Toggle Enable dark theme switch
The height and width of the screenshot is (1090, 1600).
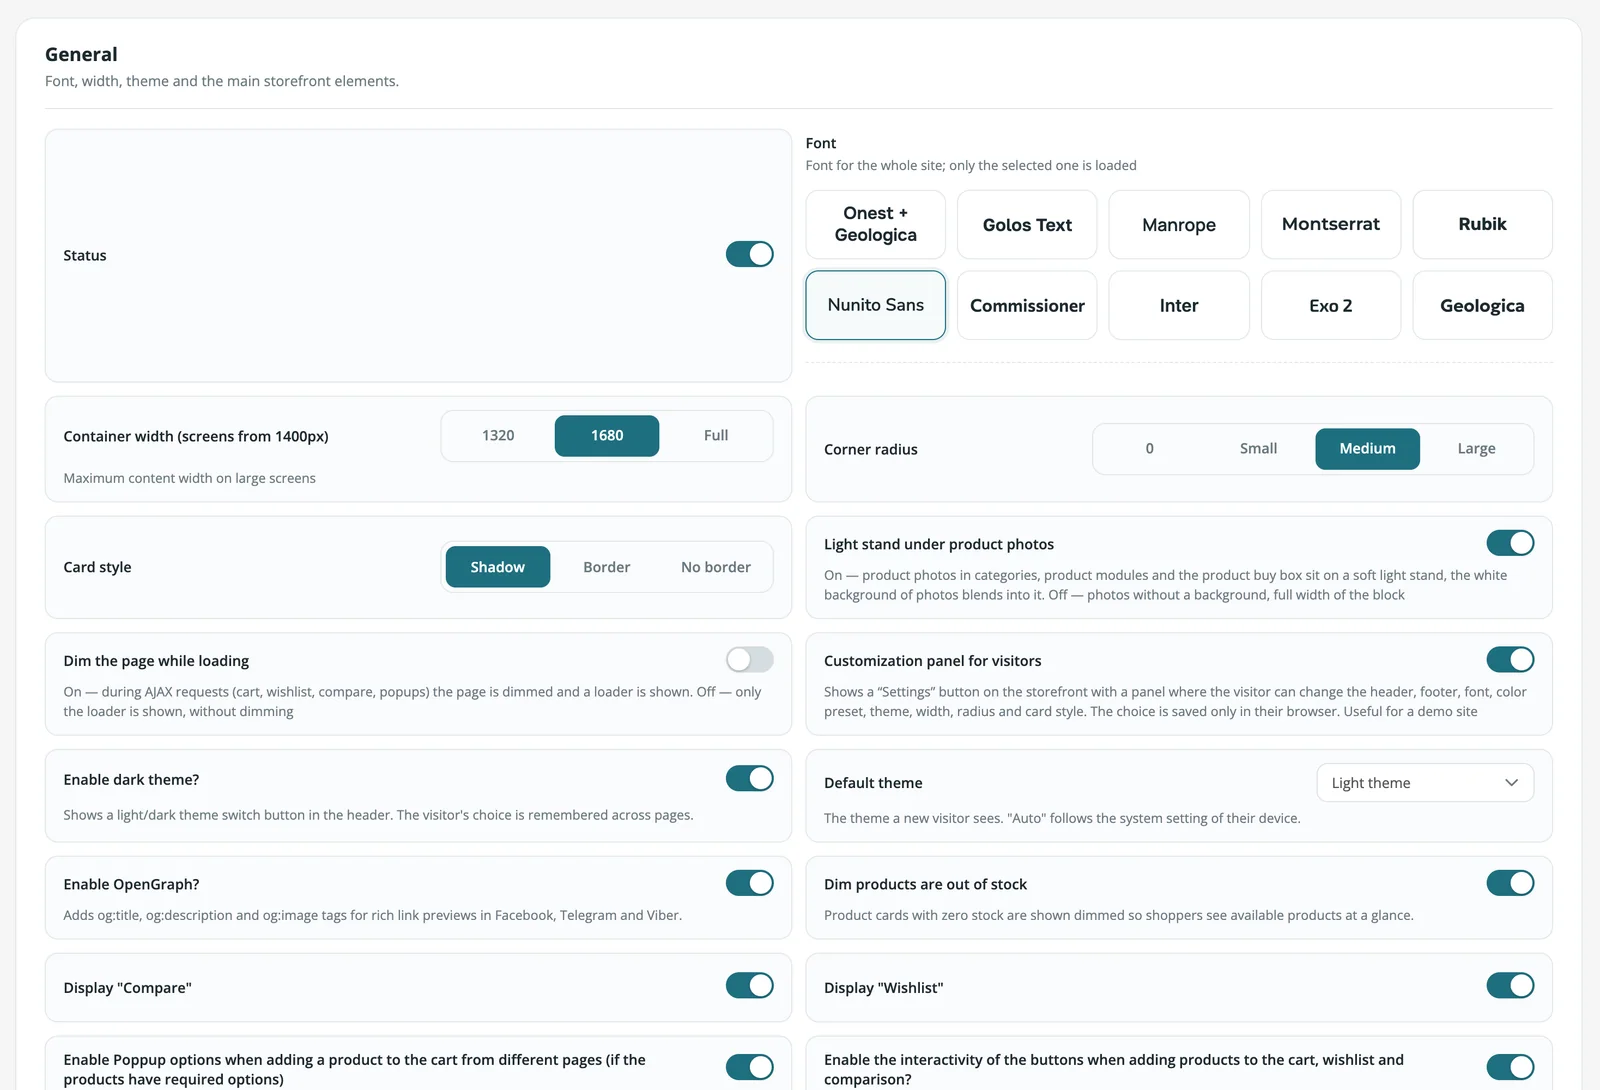[749, 778]
